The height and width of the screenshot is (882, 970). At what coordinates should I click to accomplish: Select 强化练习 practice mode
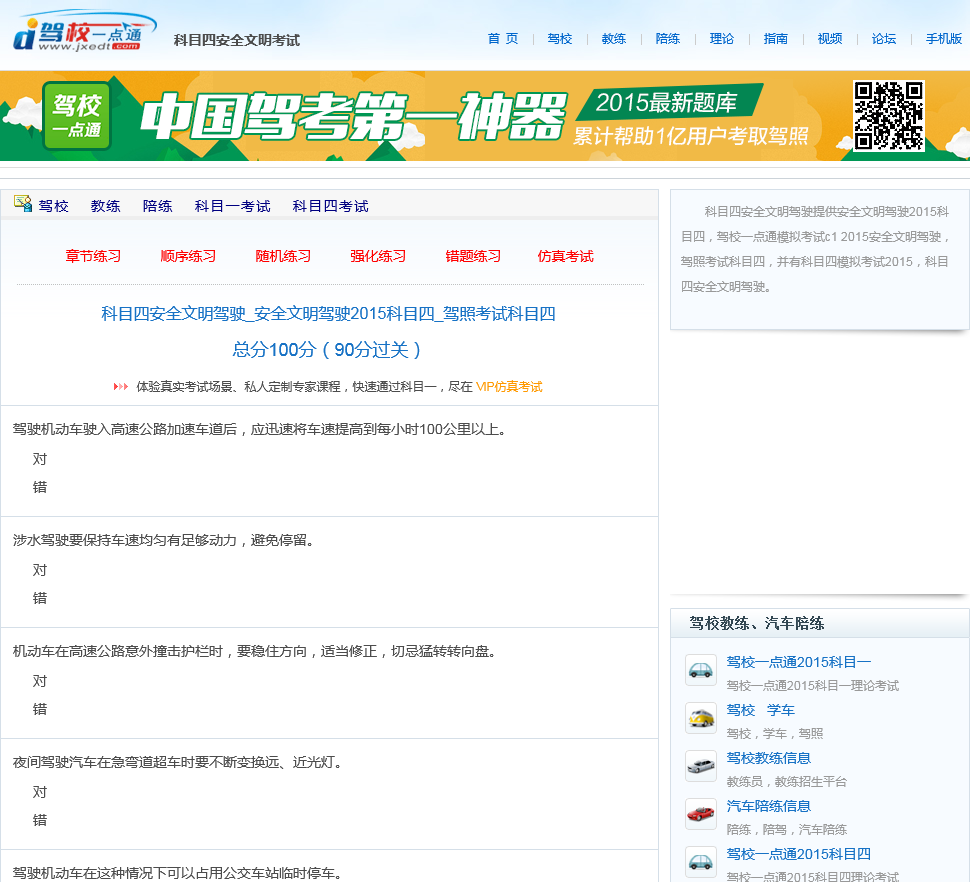[x=378, y=256]
